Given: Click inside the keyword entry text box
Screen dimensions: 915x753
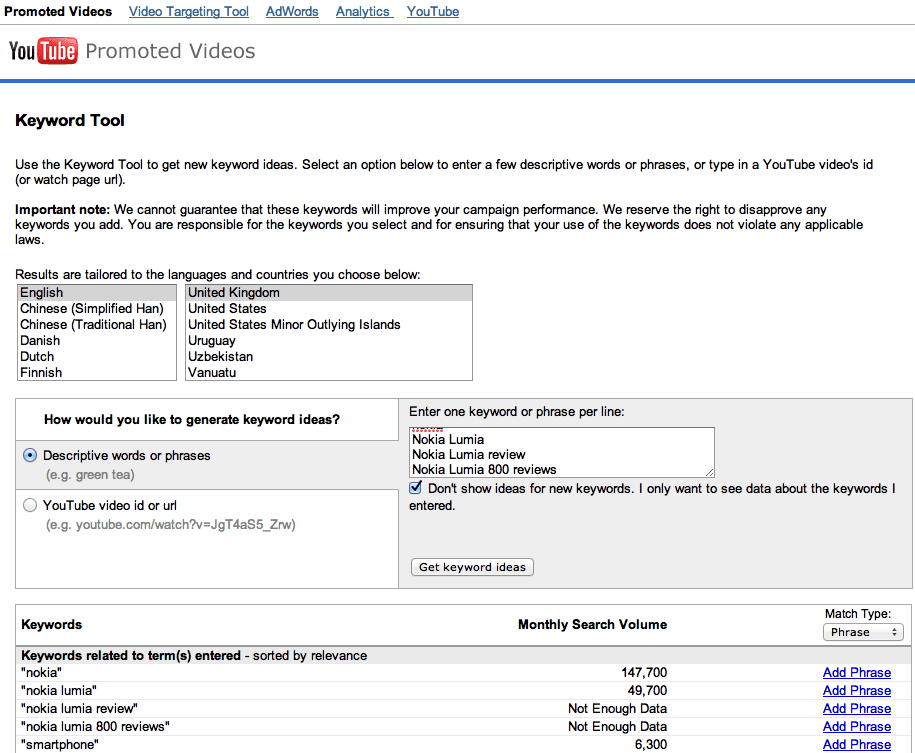Looking at the screenshot, I should point(562,452).
